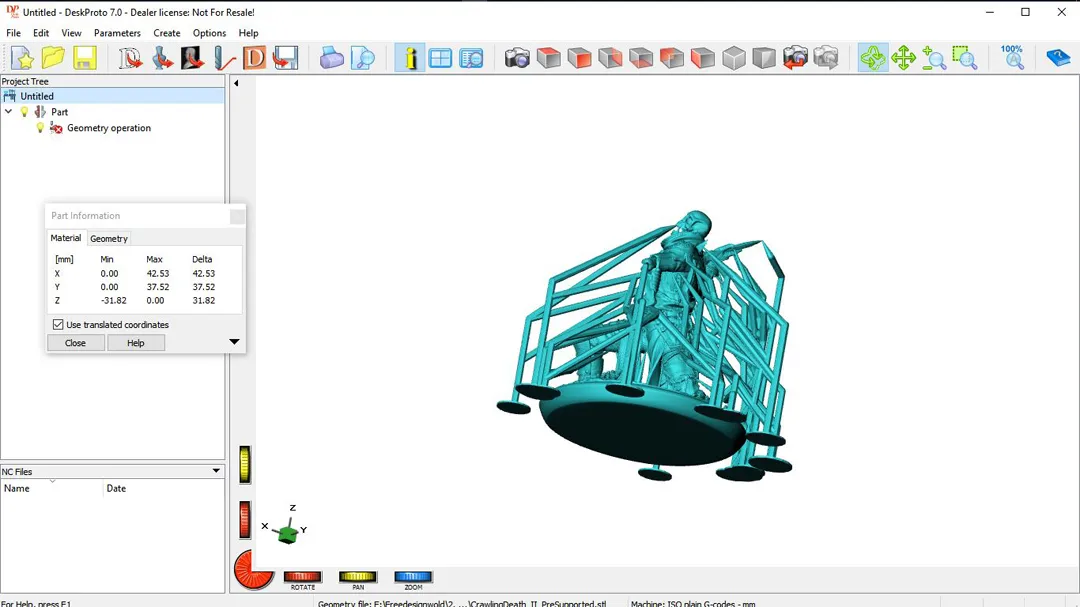Viewport: 1080px width, 607px height.
Task: Open the View menu
Action: tap(71, 33)
